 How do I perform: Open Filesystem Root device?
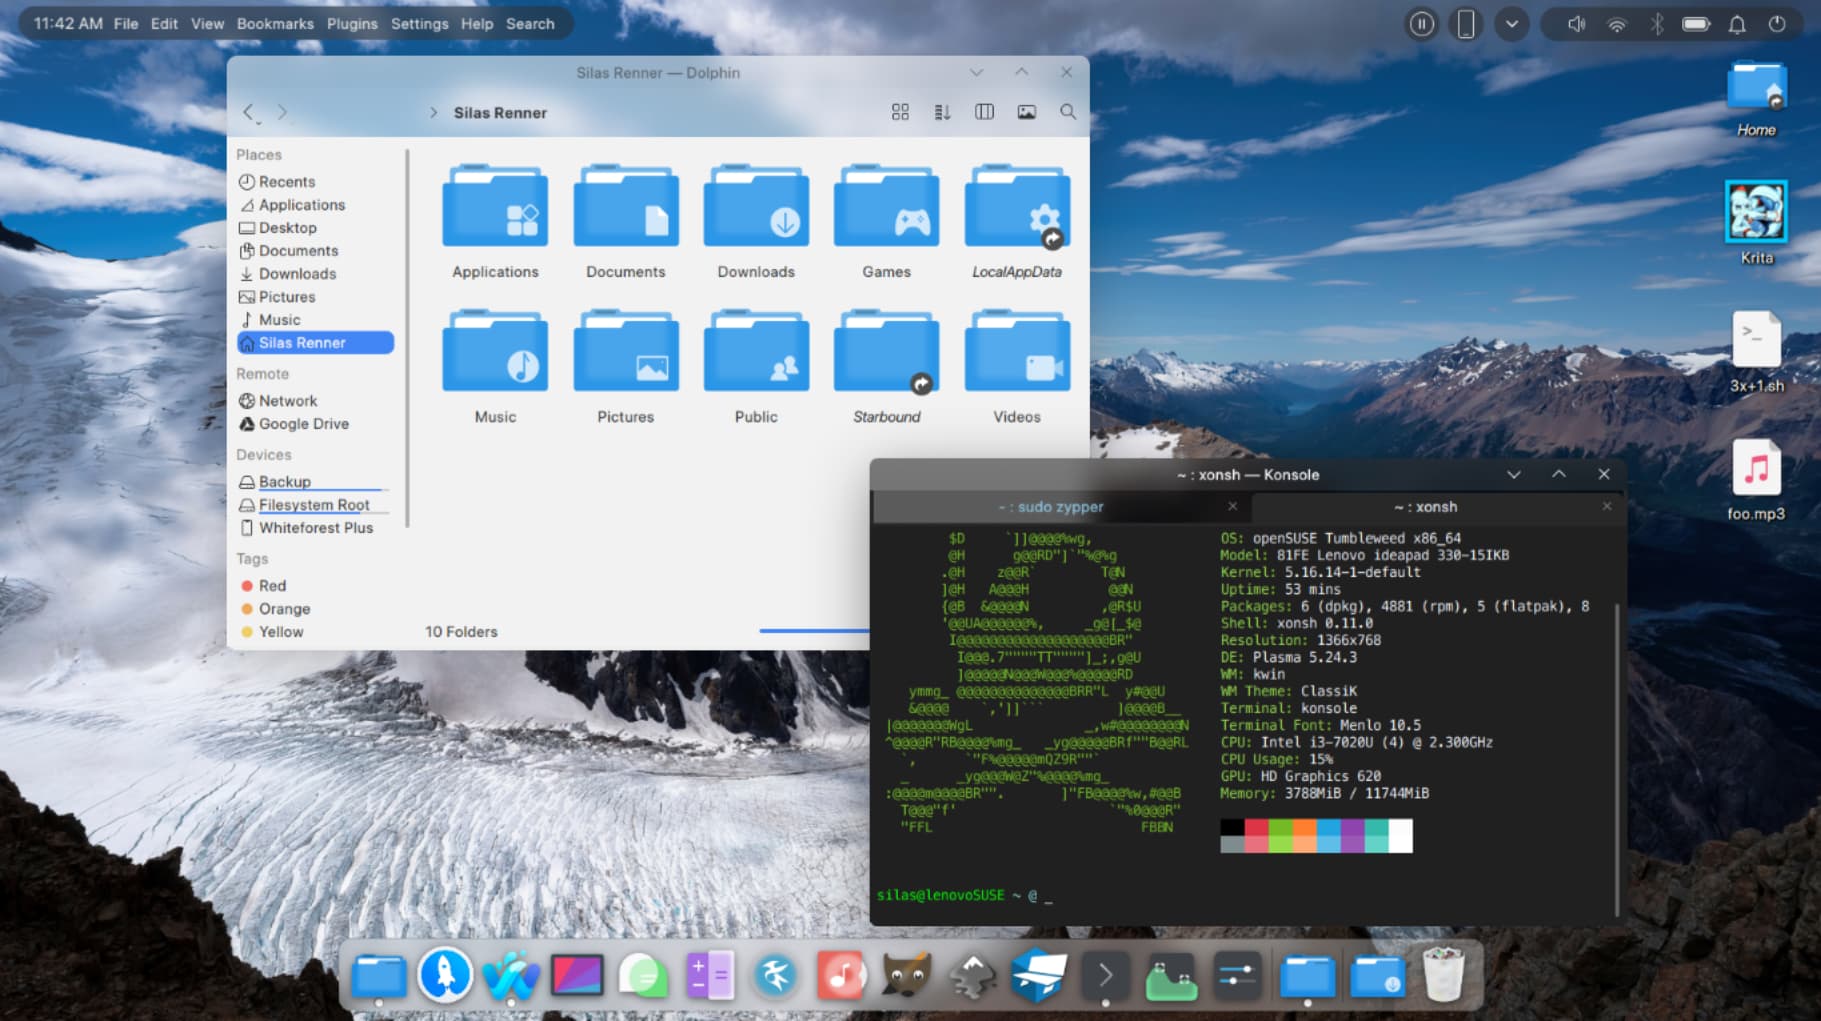(315, 504)
